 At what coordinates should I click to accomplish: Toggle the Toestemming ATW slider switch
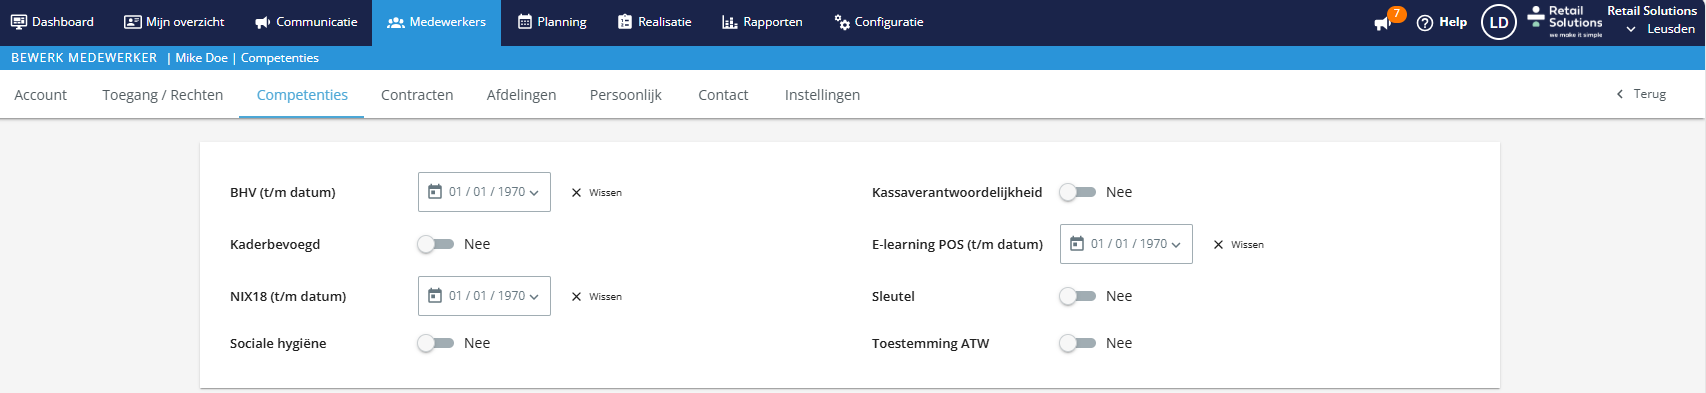1078,343
